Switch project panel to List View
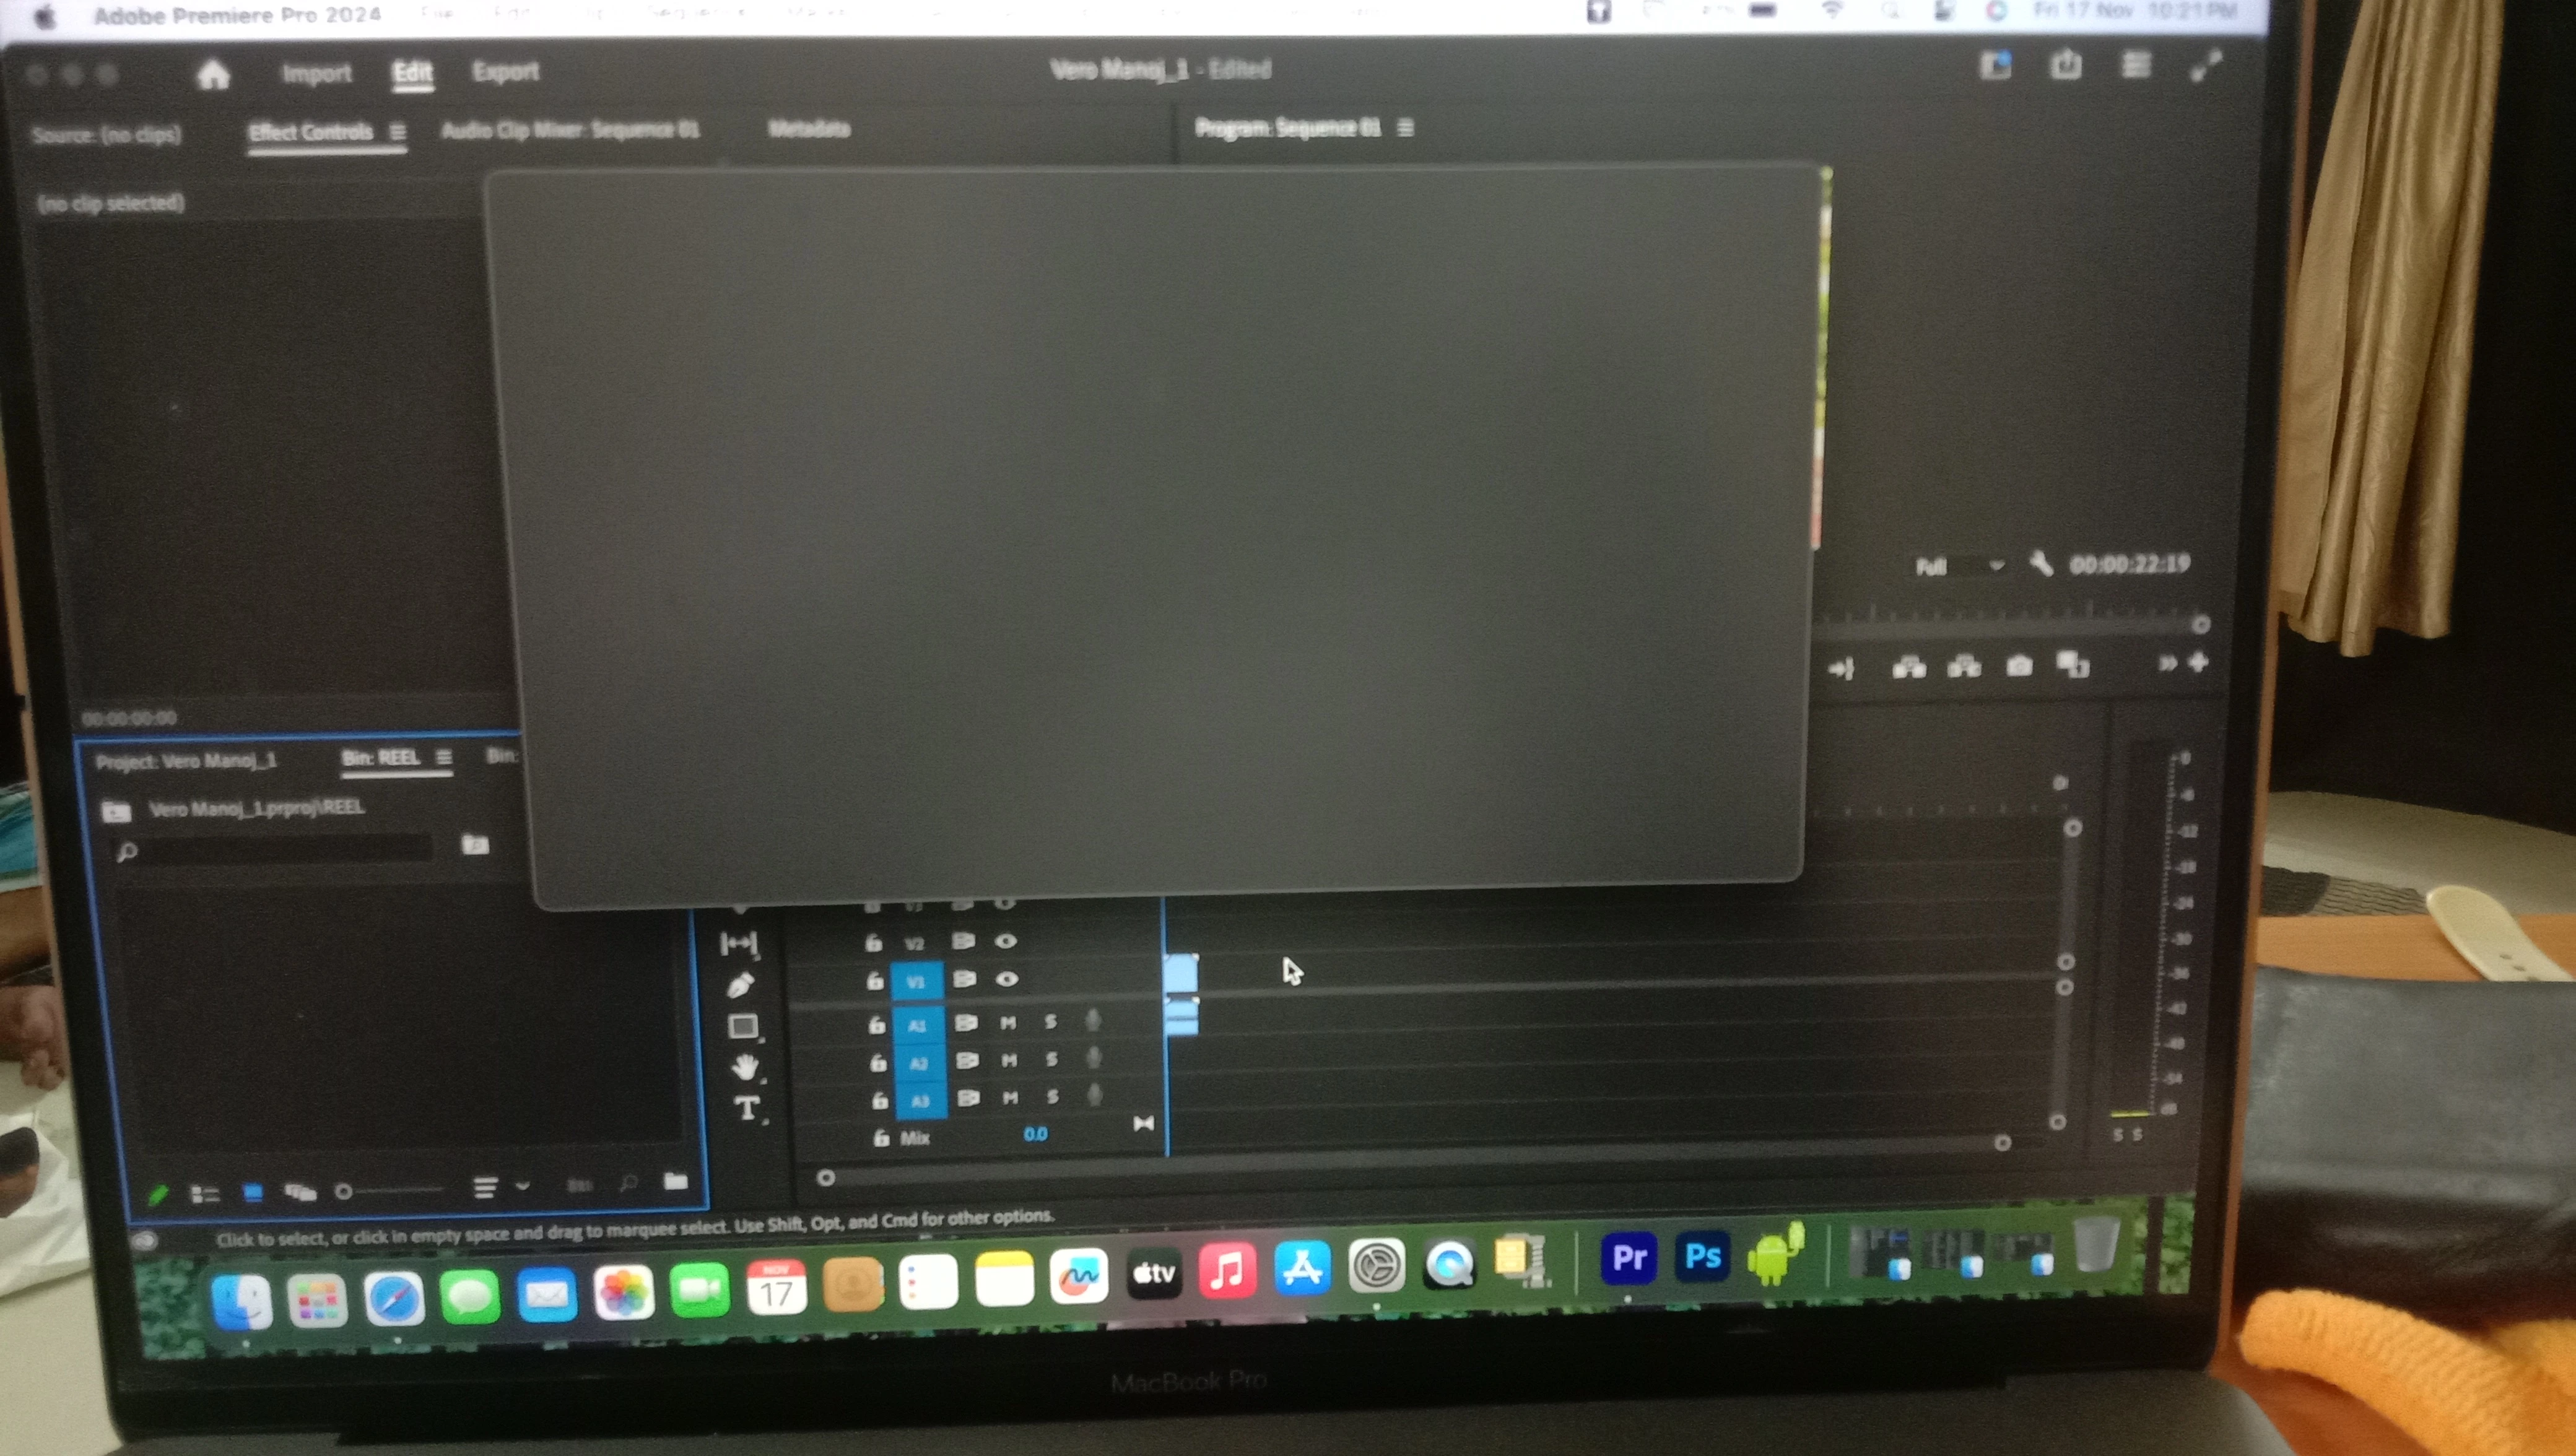 tap(205, 1193)
